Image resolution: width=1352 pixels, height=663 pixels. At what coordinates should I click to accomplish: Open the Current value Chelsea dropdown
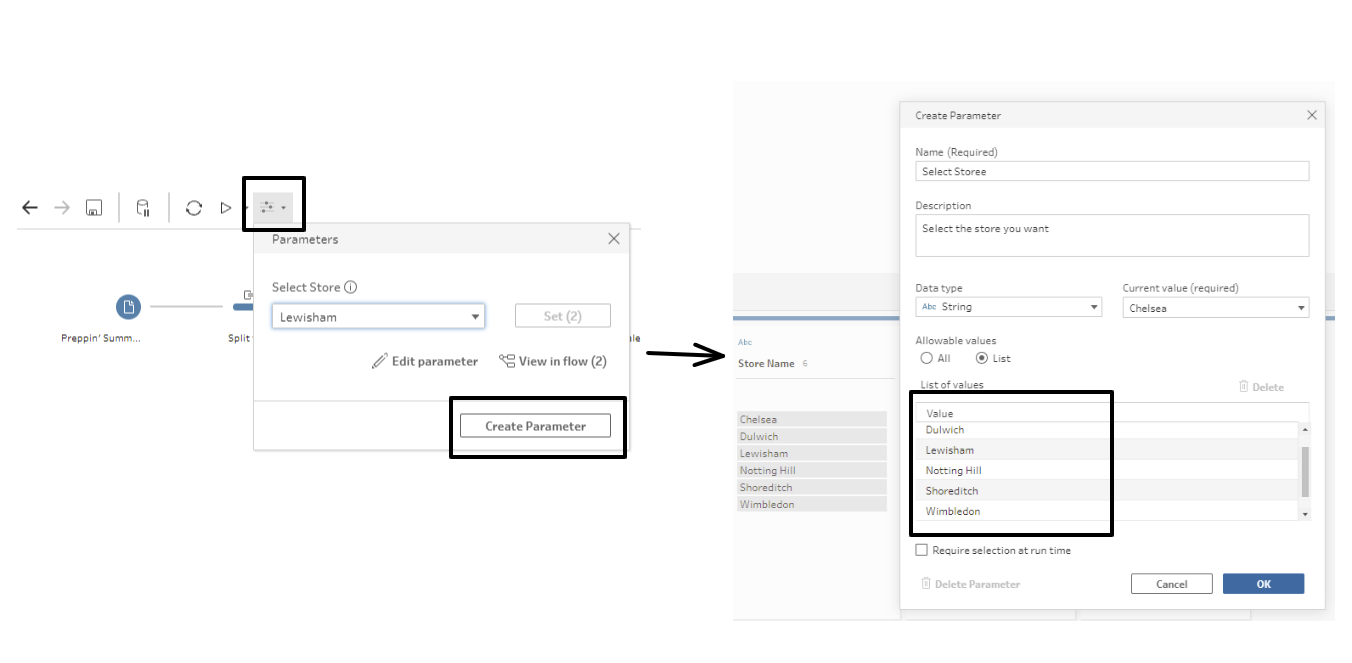pyautogui.click(x=1215, y=308)
